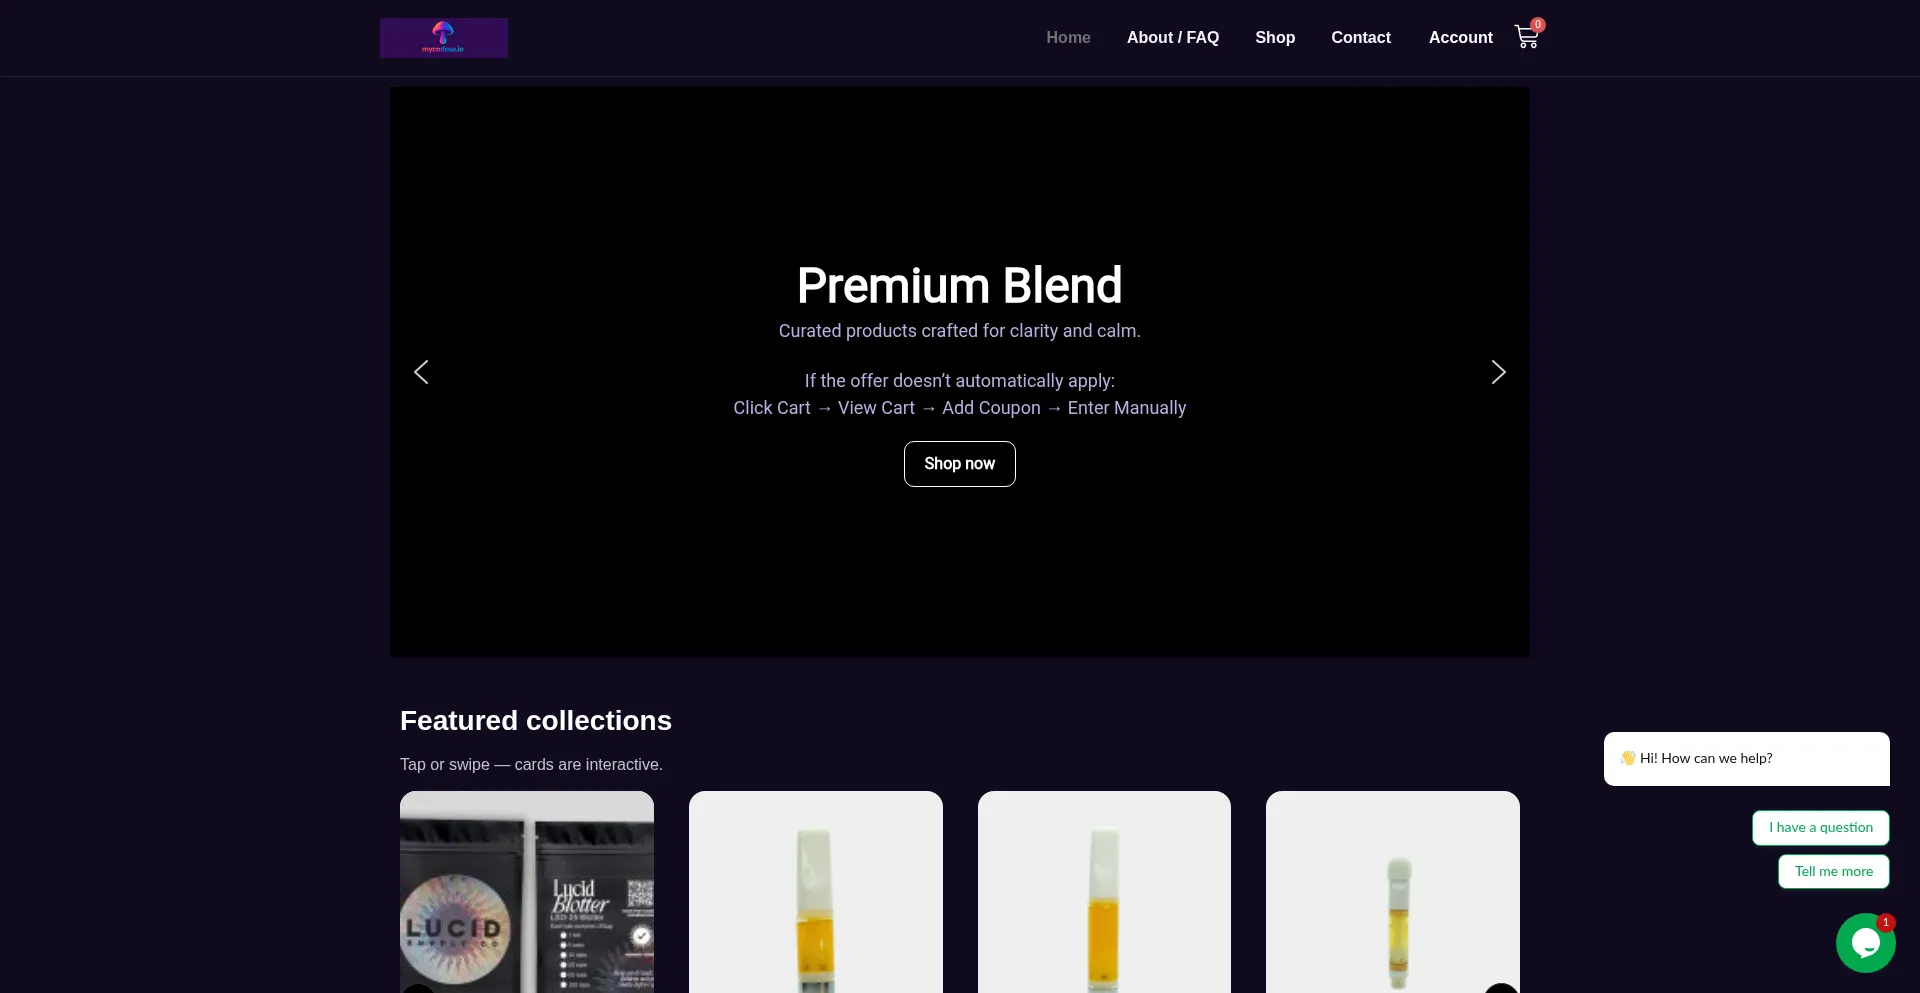1920x993 pixels.
Task: Choose the "Tell me more" chat reply
Action: point(1833,872)
